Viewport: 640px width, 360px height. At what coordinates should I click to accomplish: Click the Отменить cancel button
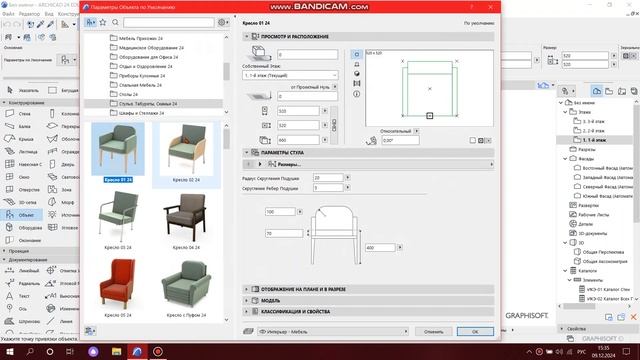coord(433,331)
